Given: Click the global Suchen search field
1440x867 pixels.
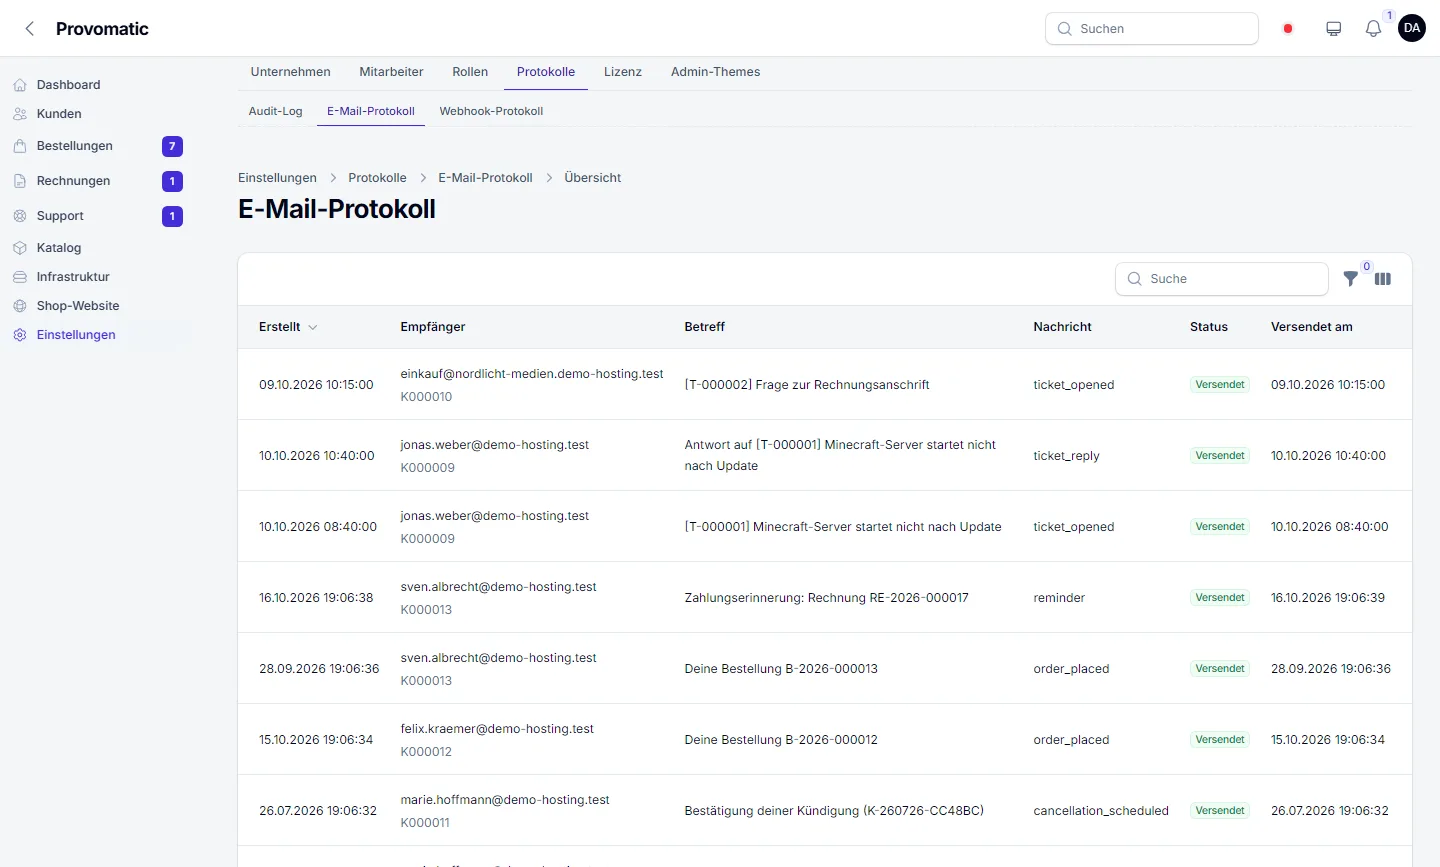Looking at the screenshot, I should pyautogui.click(x=1152, y=29).
